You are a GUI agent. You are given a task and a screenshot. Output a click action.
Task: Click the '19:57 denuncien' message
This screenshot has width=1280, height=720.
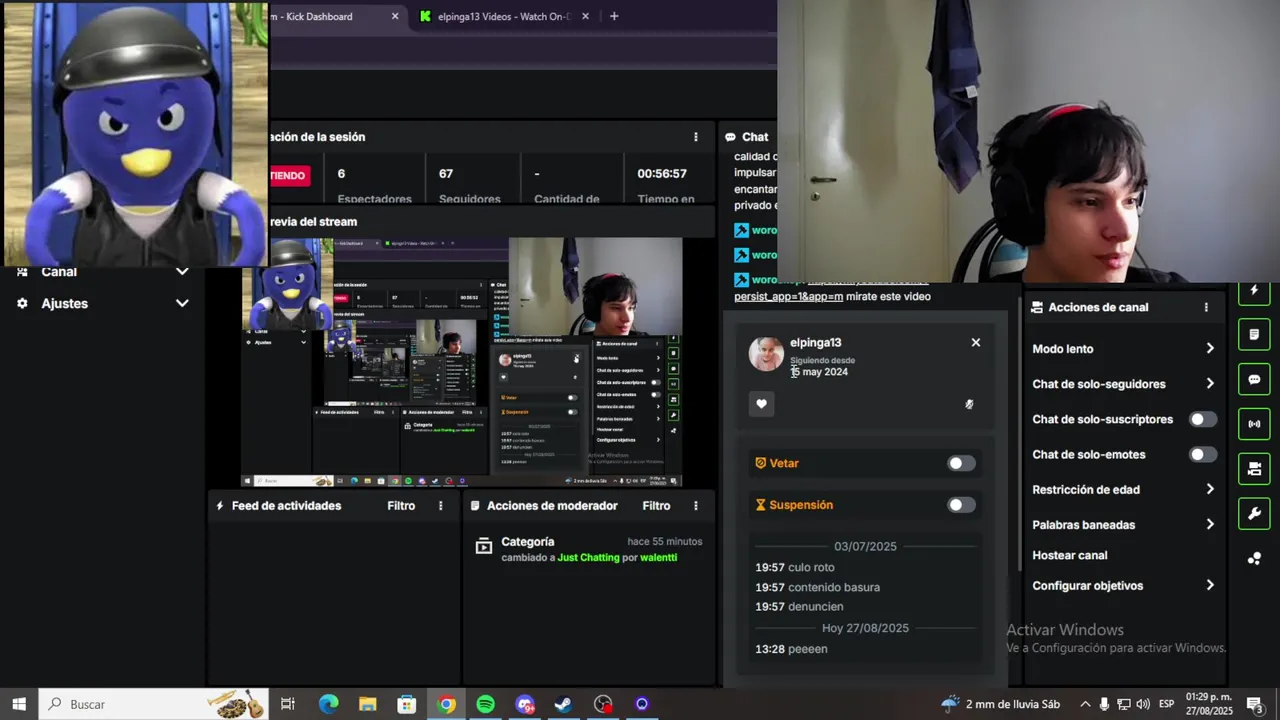coord(799,607)
